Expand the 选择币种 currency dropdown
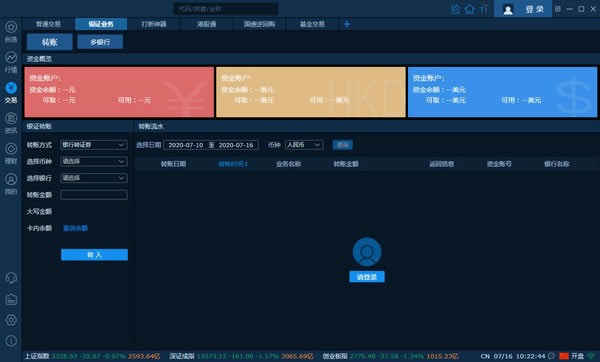This screenshot has width=600, height=362. coord(94,161)
